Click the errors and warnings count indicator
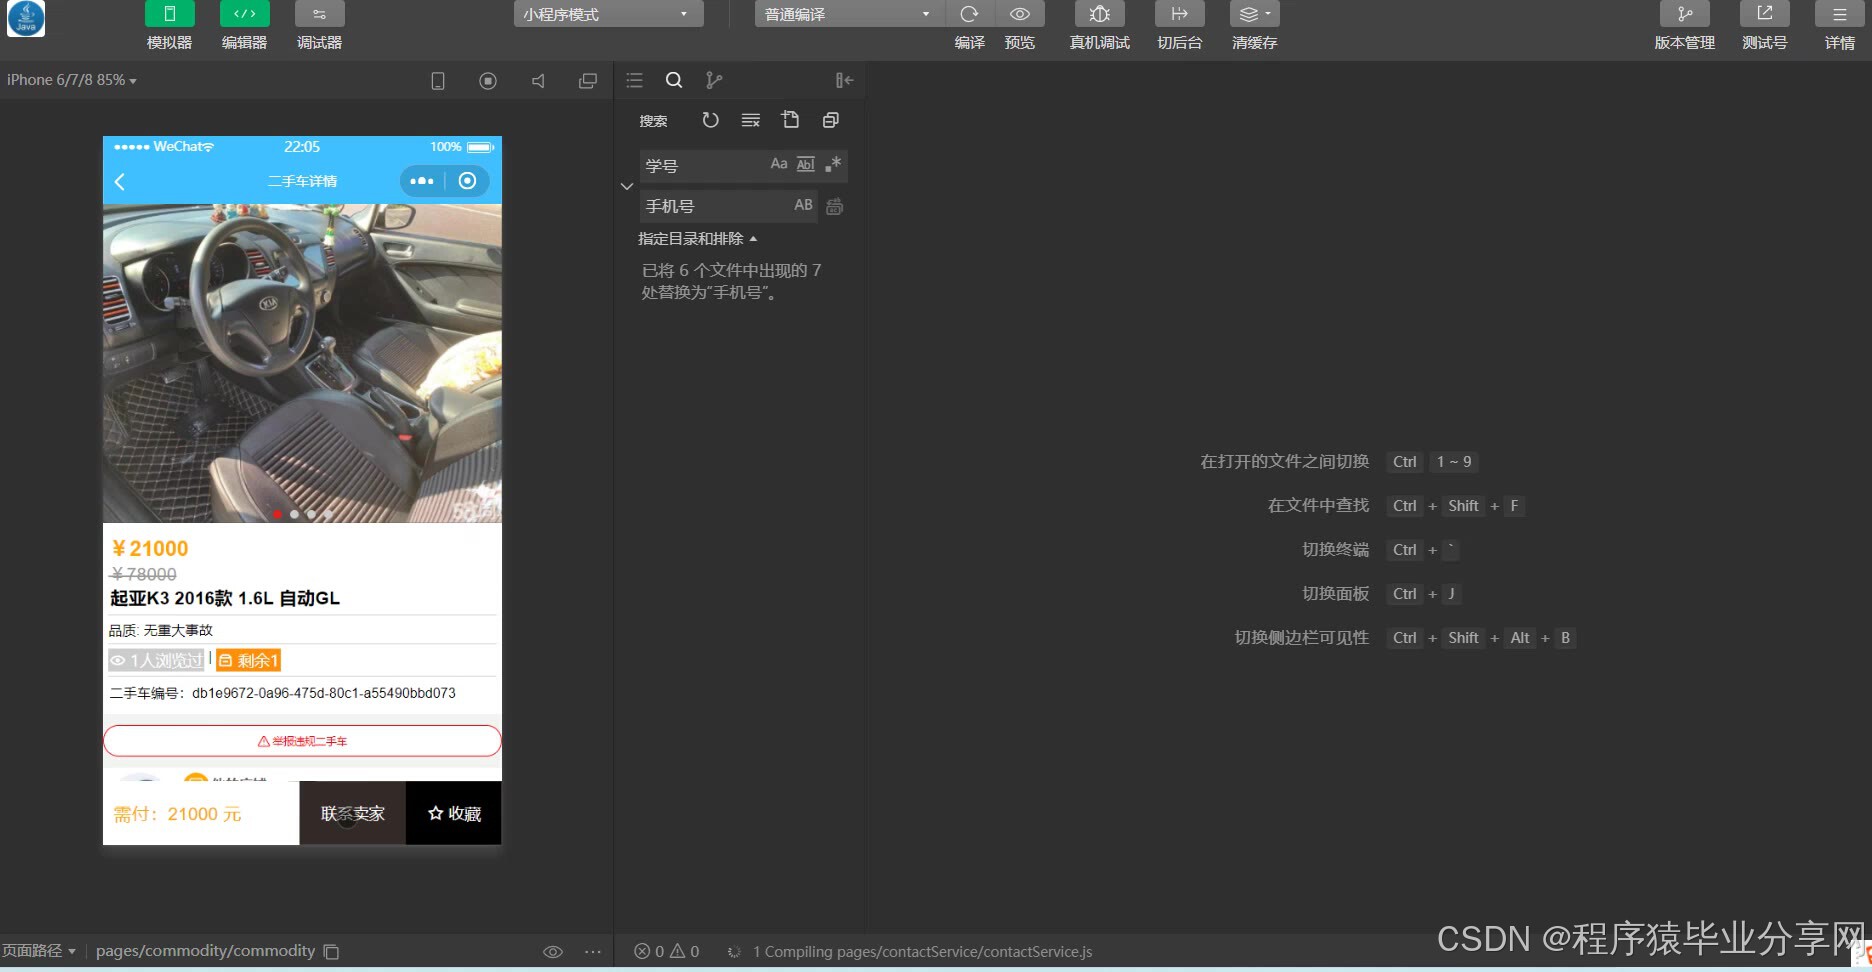The image size is (1872, 972). point(667,952)
